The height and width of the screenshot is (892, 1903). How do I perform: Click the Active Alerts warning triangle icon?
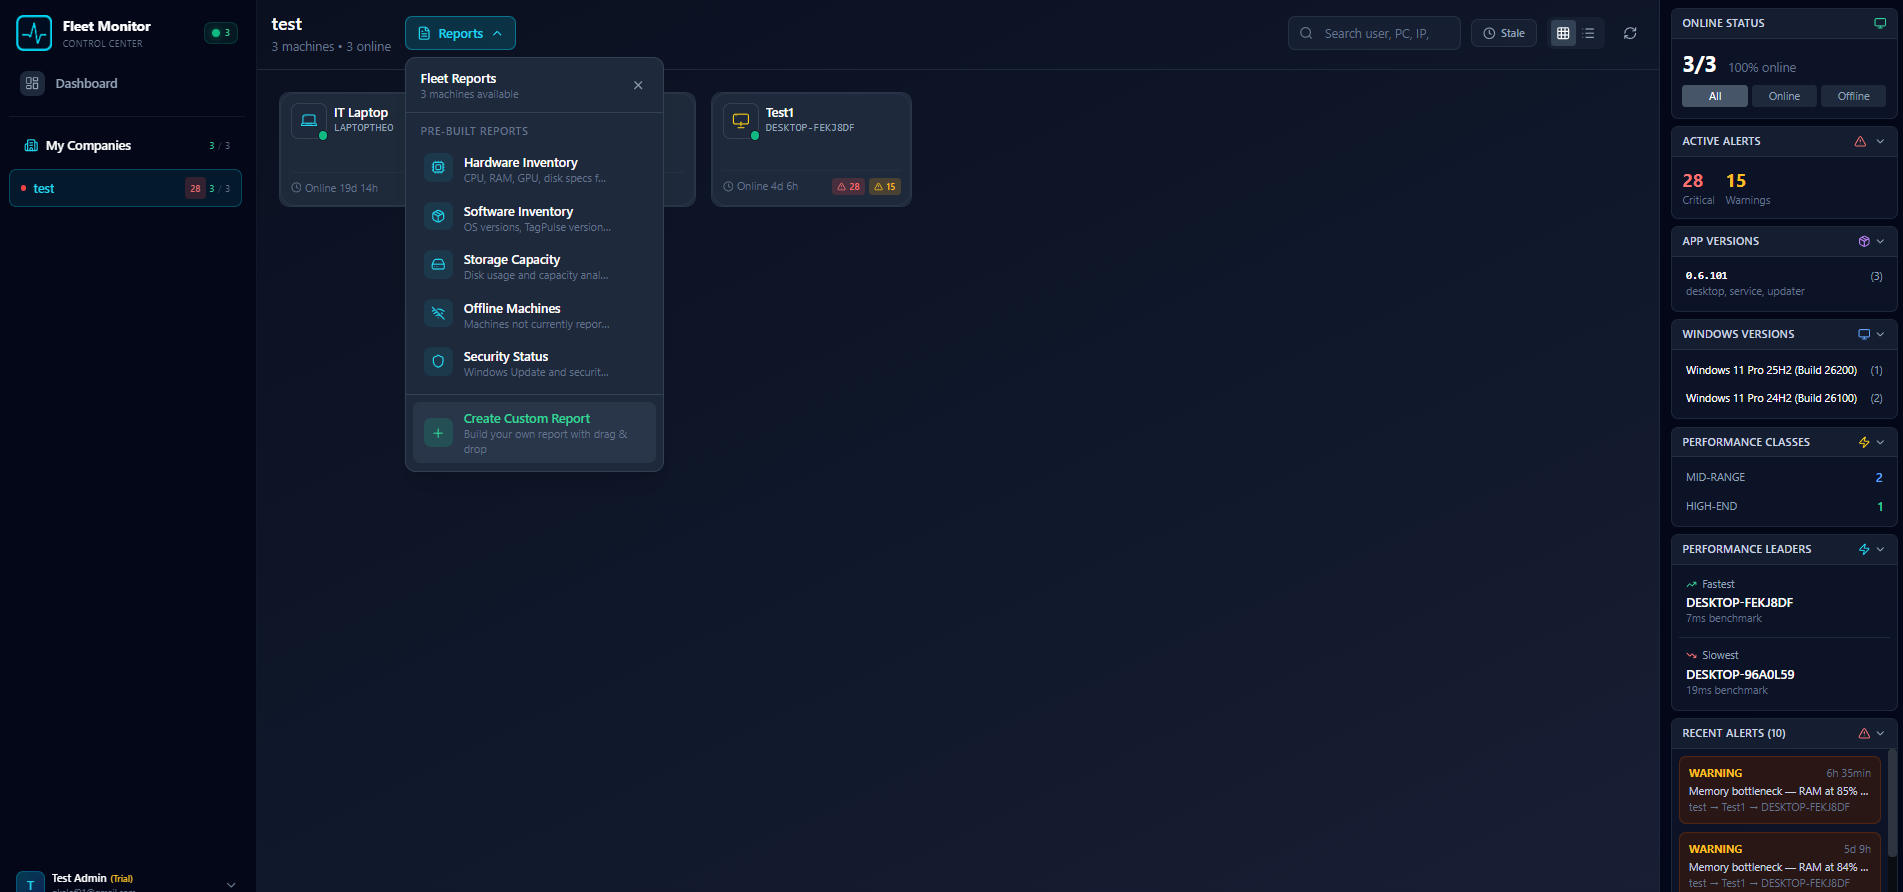tap(1860, 141)
